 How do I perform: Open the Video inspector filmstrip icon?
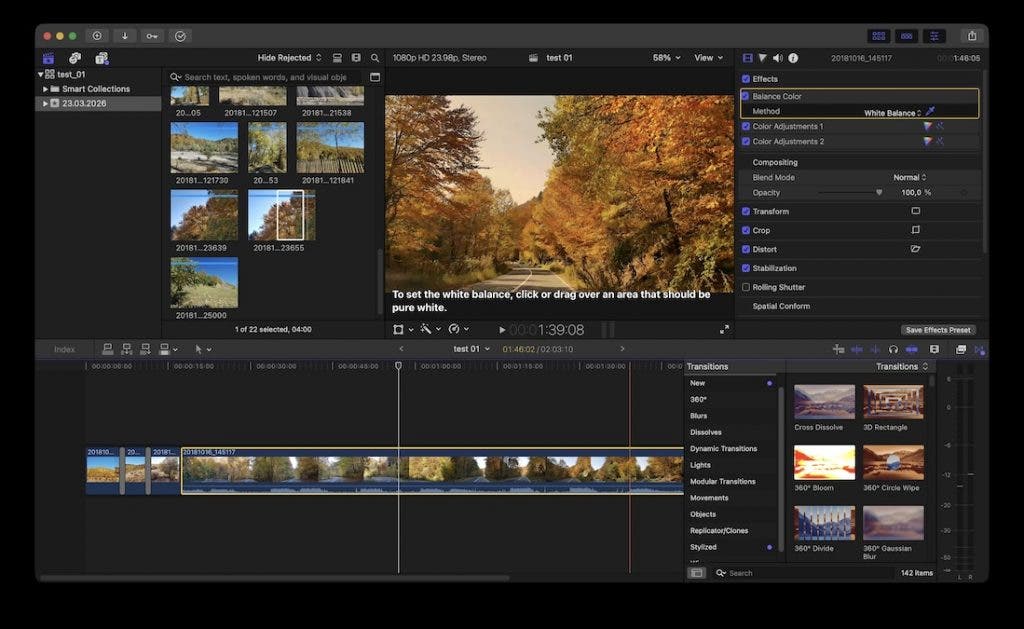(x=748, y=58)
